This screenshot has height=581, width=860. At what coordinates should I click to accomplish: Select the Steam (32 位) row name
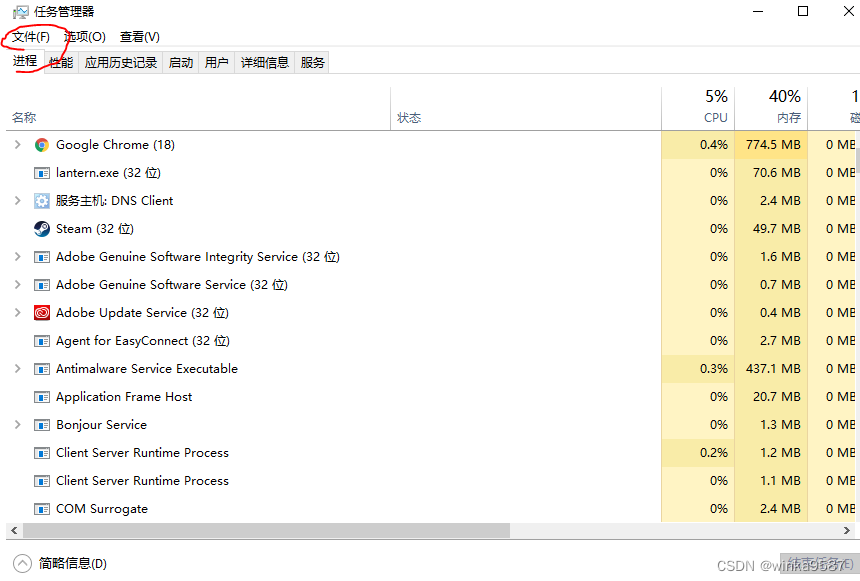(x=95, y=229)
